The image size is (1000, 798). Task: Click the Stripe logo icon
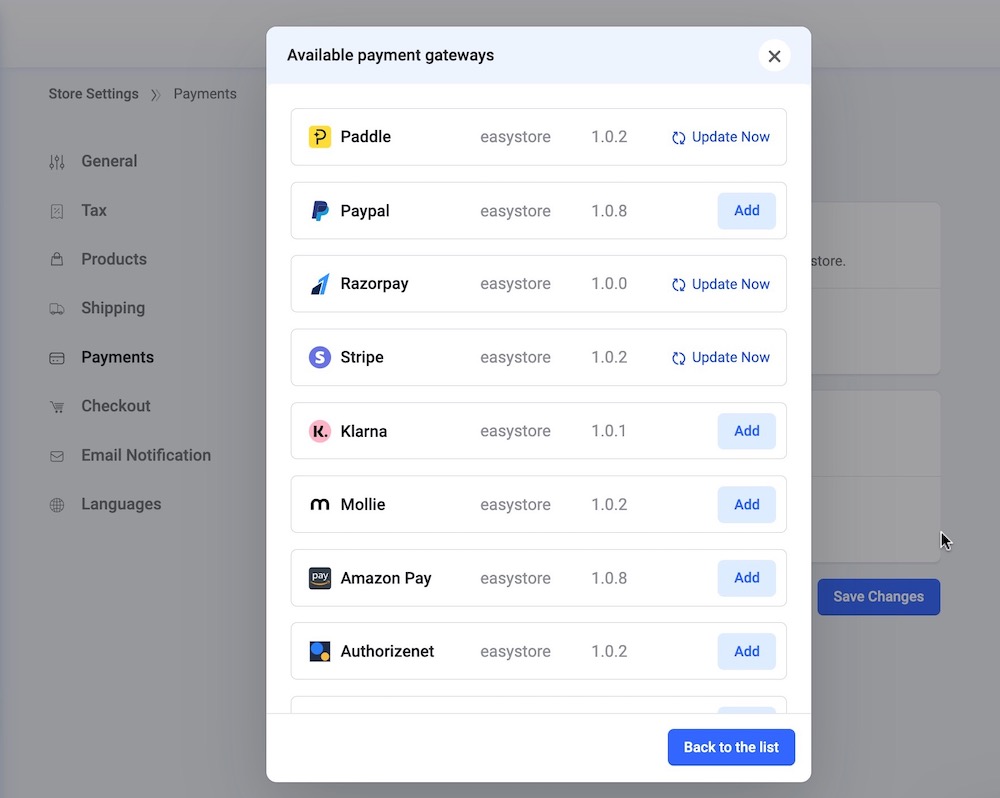point(319,357)
